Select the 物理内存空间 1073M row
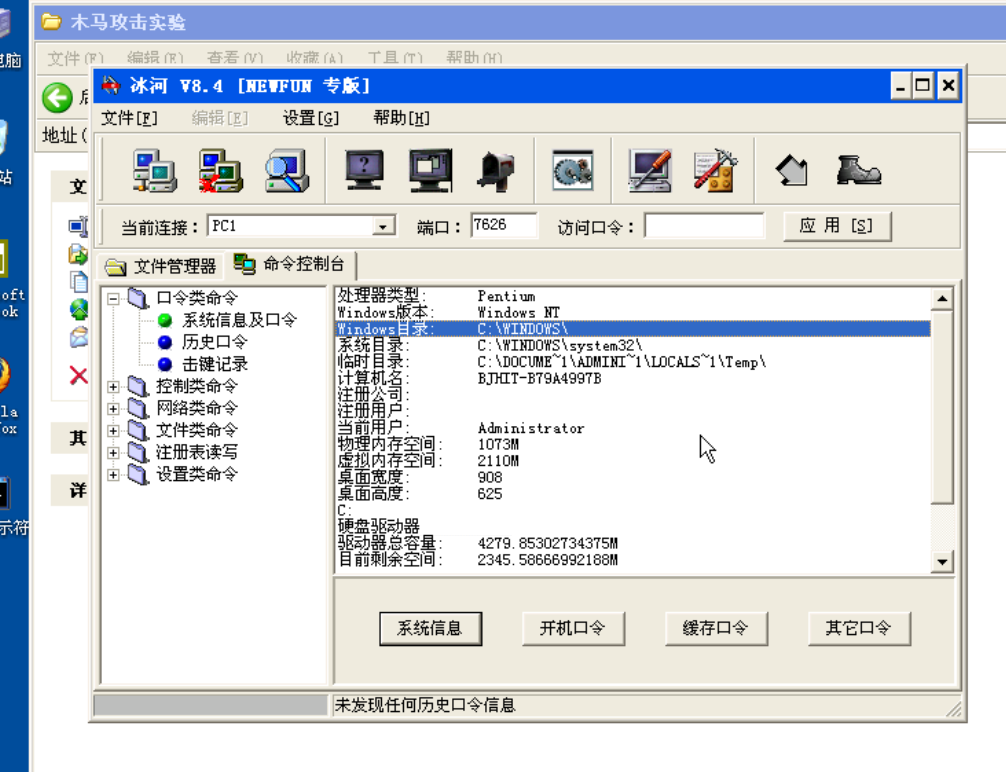 click(x=633, y=445)
